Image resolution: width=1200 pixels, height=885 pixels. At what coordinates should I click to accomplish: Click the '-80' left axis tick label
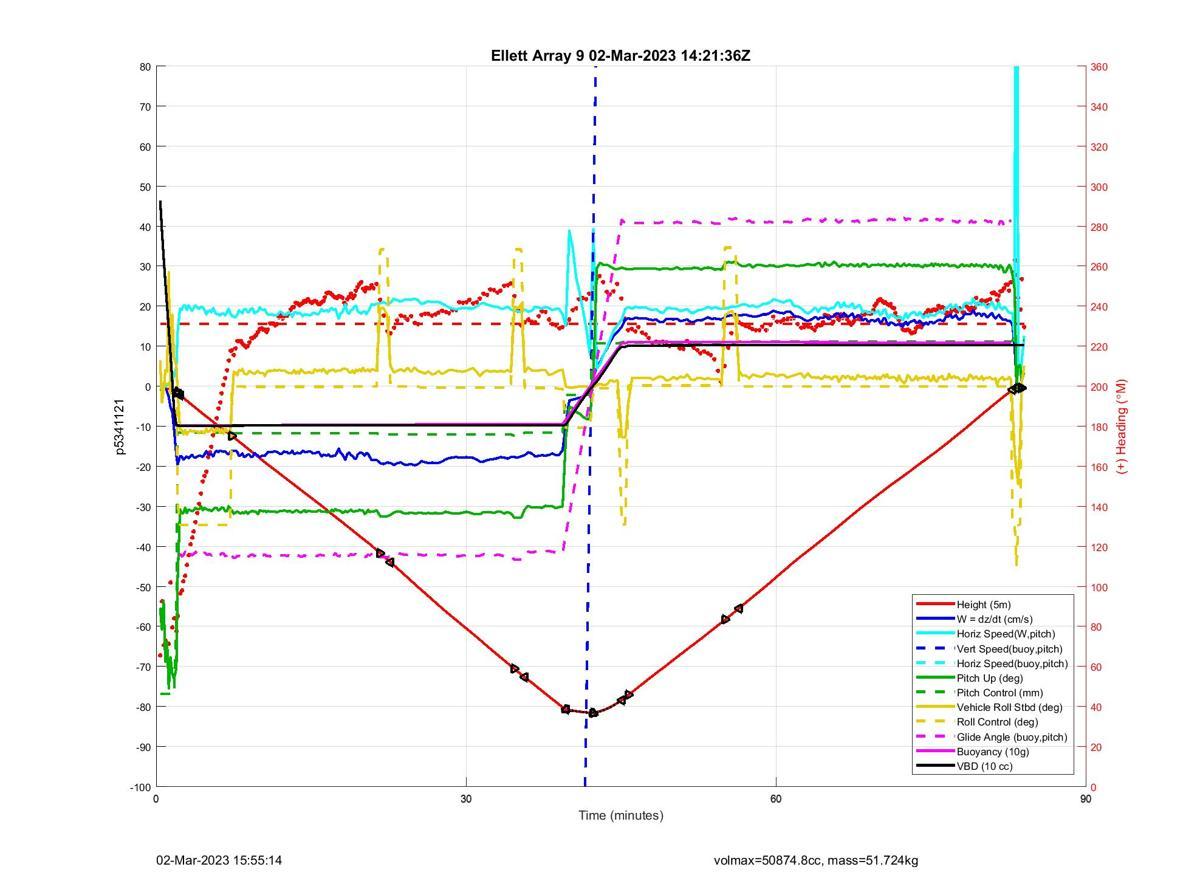(143, 707)
